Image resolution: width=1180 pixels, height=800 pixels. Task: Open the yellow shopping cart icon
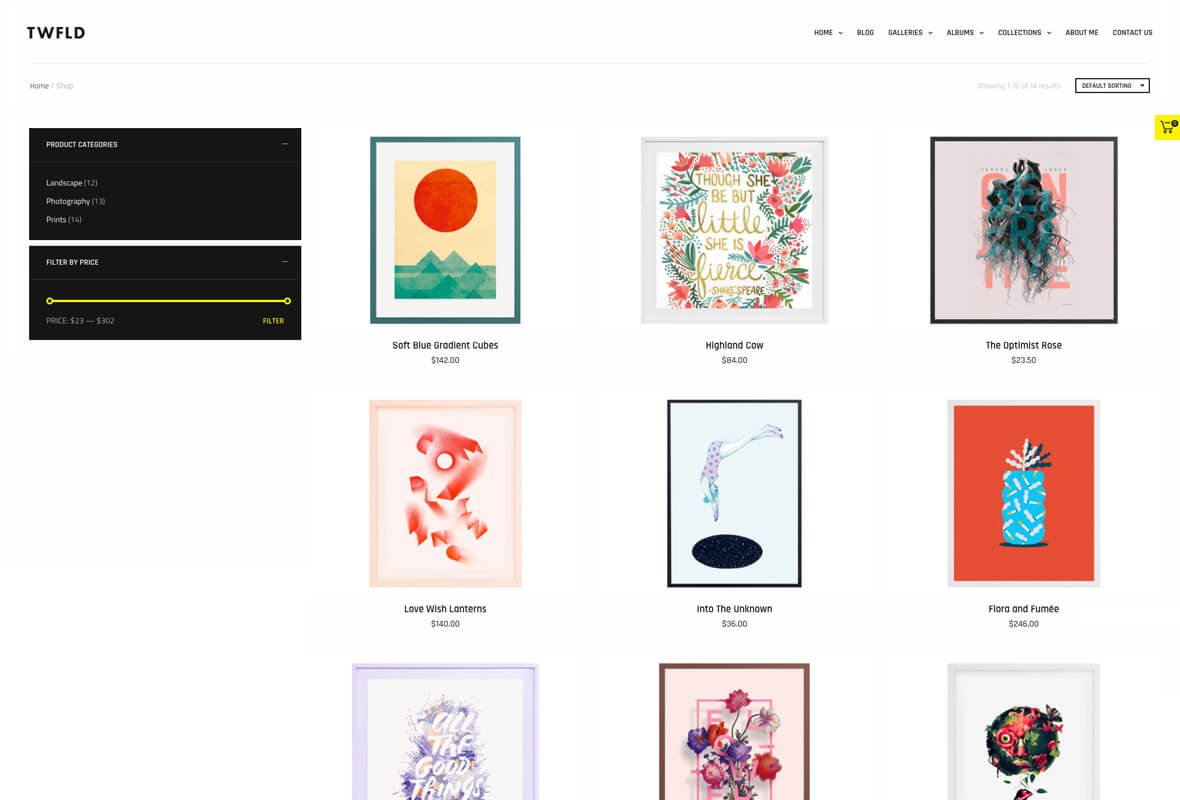click(x=1167, y=127)
